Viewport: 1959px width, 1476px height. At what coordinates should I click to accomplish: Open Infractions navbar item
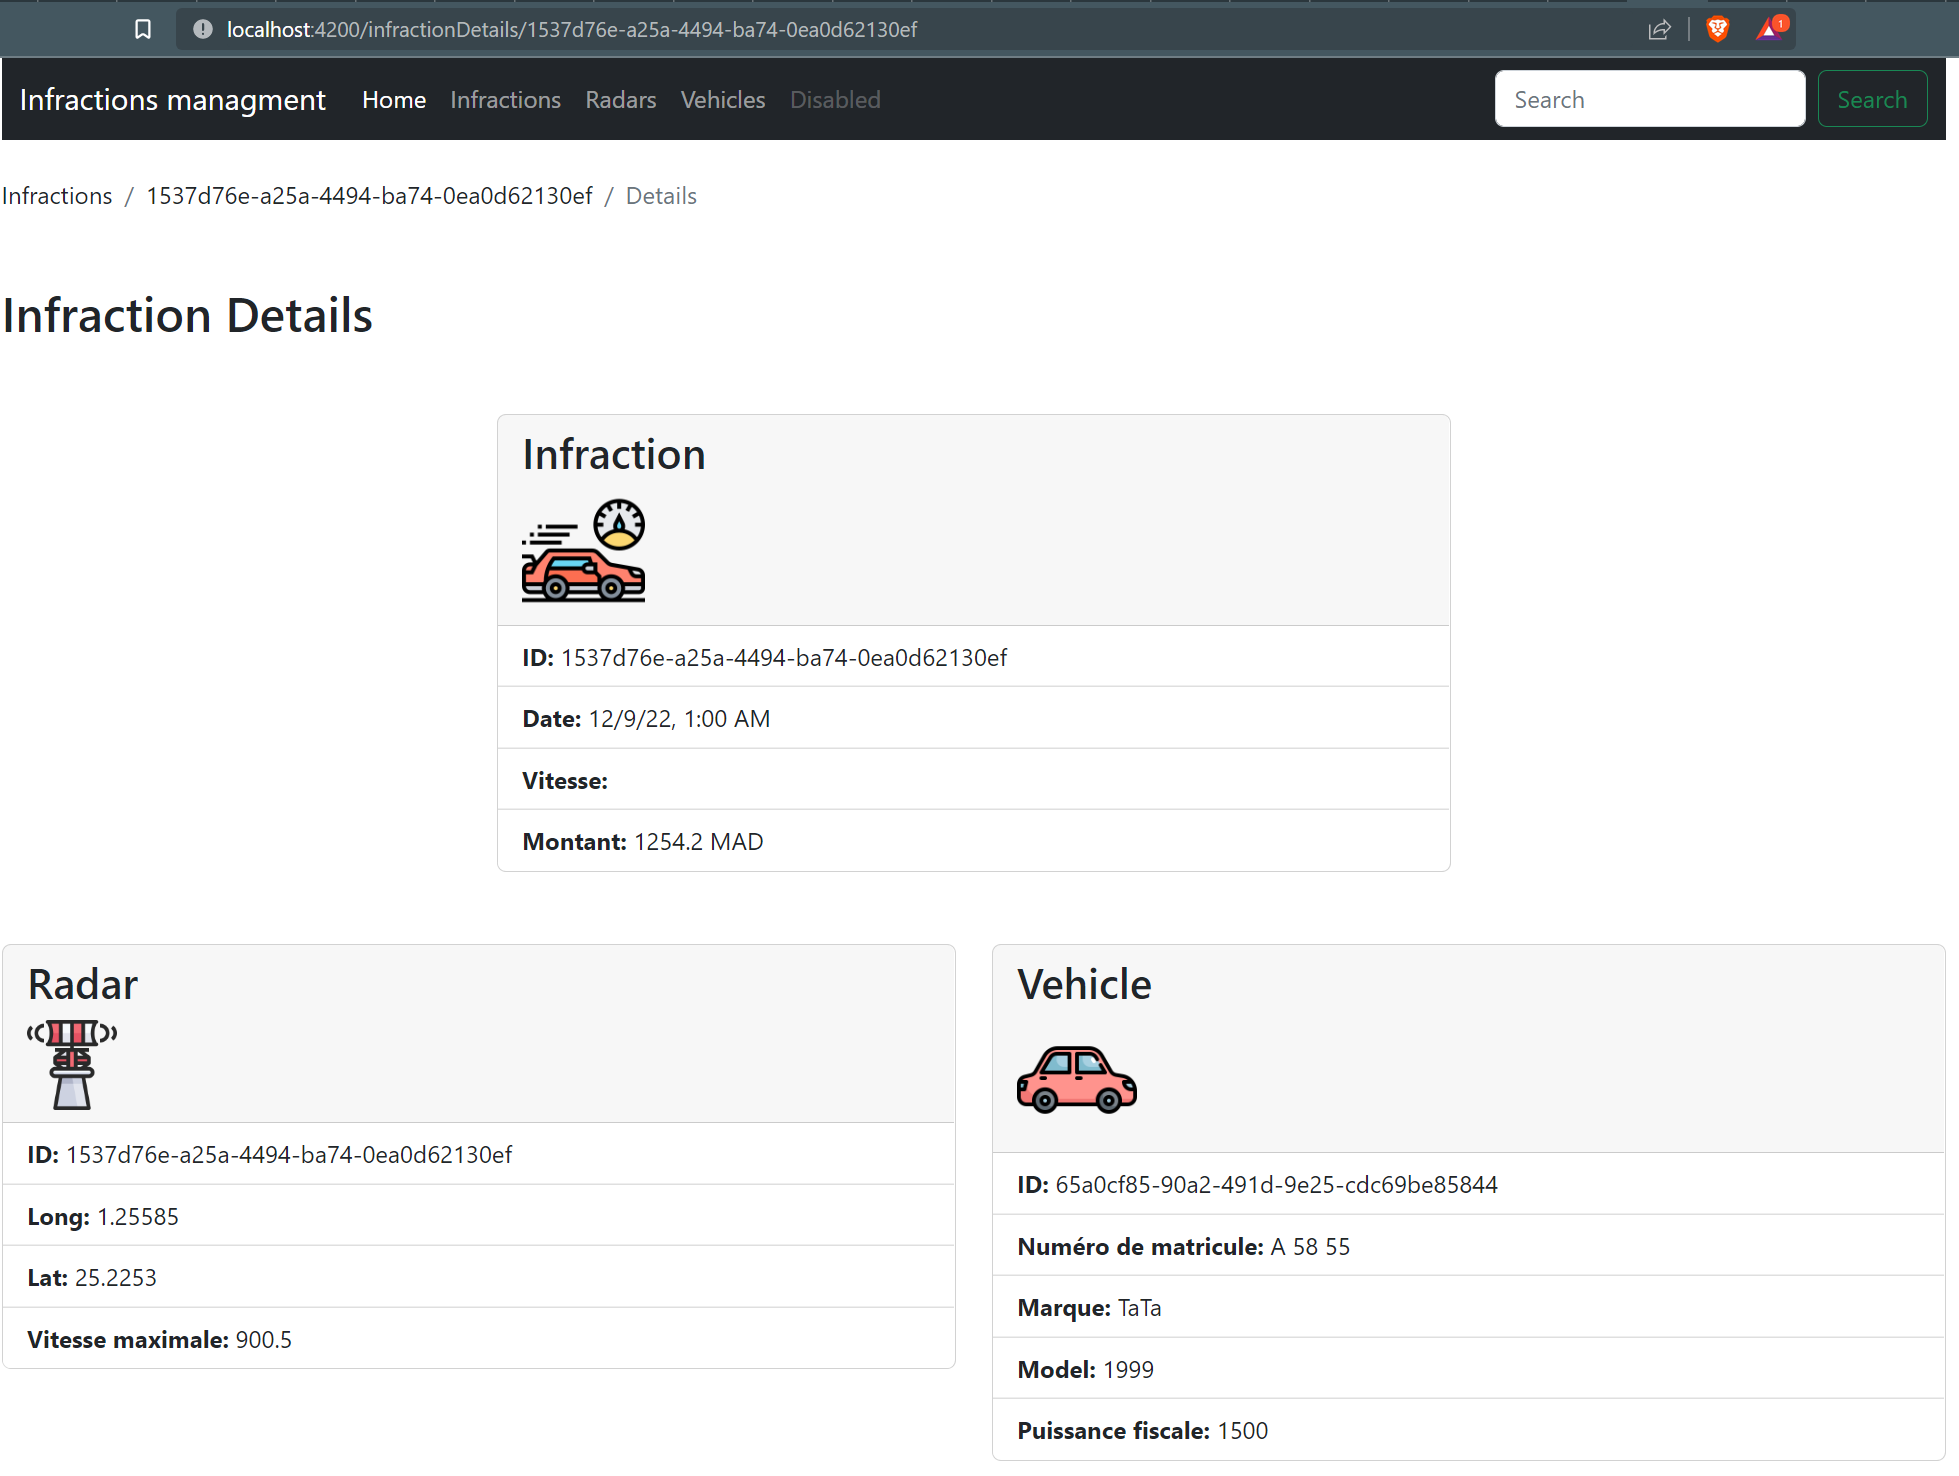point(505,100)
